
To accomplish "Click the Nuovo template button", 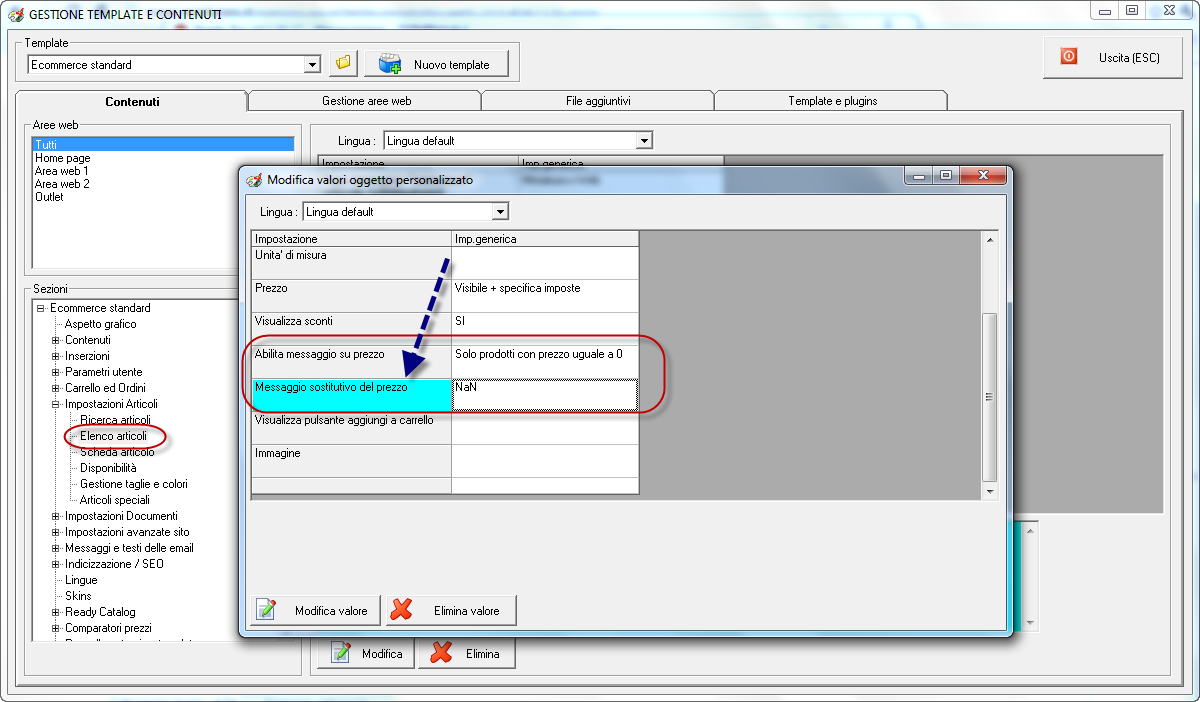I will [436, 64].
